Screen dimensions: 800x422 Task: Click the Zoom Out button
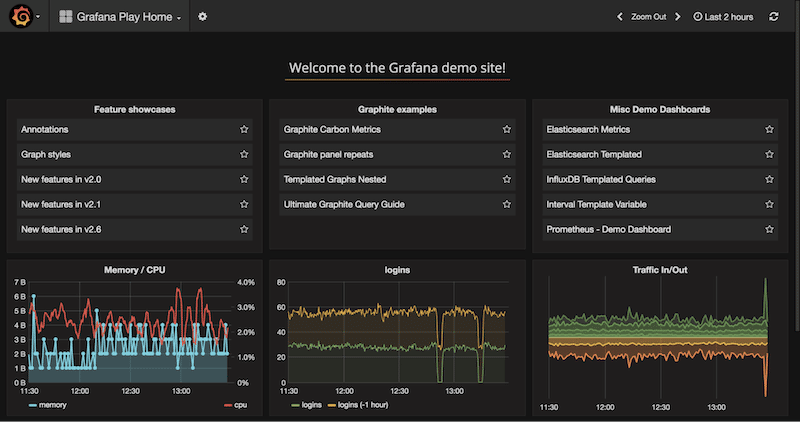[x=648, y=17]
